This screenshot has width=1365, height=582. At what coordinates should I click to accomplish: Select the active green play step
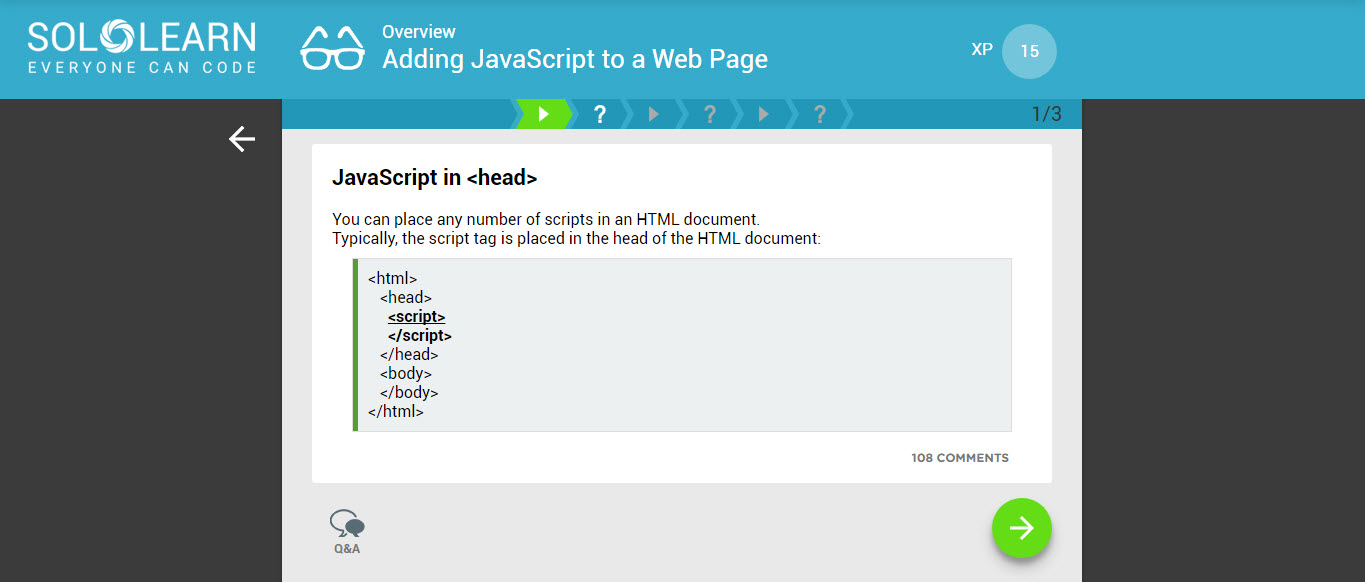pos(543,114)
